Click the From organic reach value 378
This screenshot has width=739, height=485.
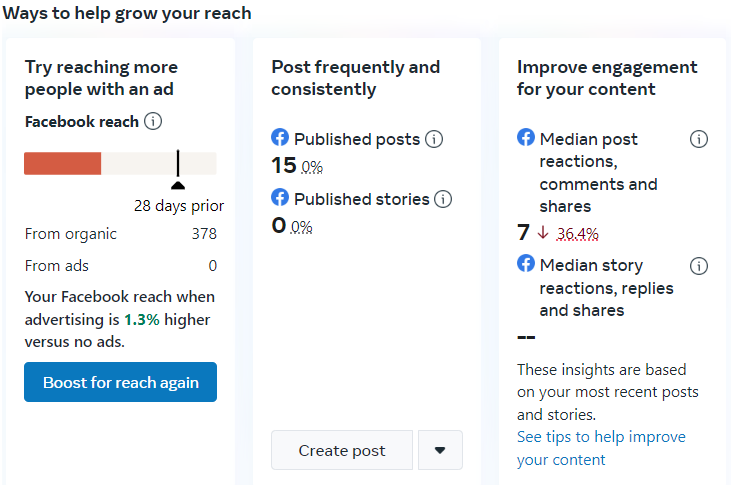click(204, 234)
